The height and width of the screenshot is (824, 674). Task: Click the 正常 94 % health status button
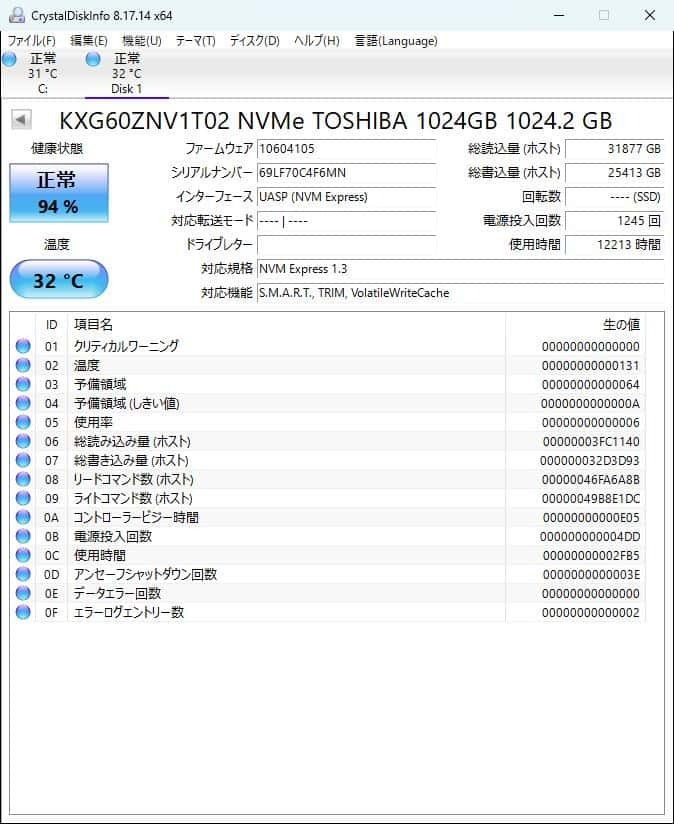coord(59,193)
